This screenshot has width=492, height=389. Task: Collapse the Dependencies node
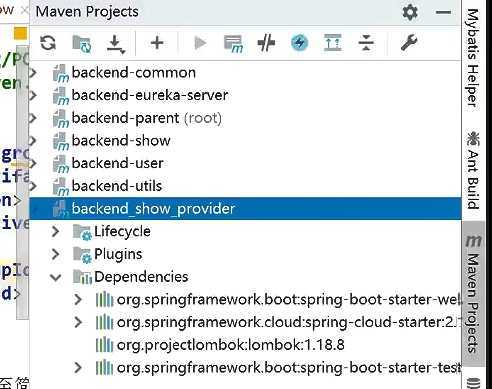pyautogui.click(x=55, y=277)
